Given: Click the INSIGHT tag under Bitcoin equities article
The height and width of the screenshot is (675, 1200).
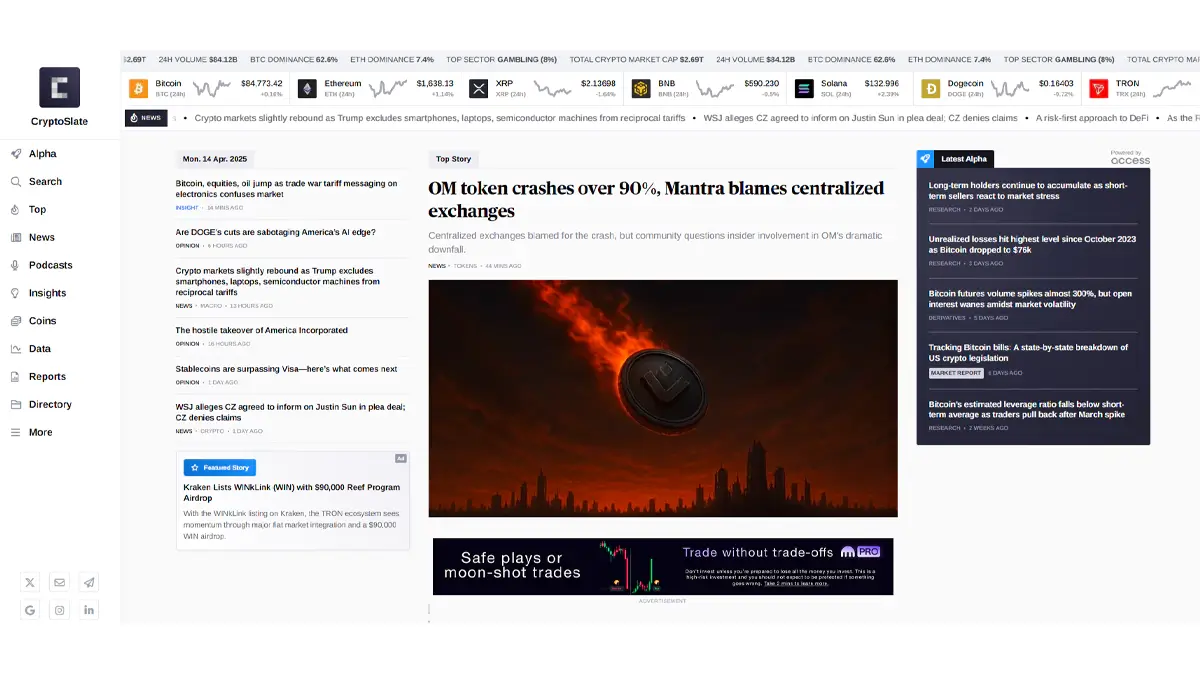Looking at the screenshot, I should pyautogui.click(x=187, y=208).
